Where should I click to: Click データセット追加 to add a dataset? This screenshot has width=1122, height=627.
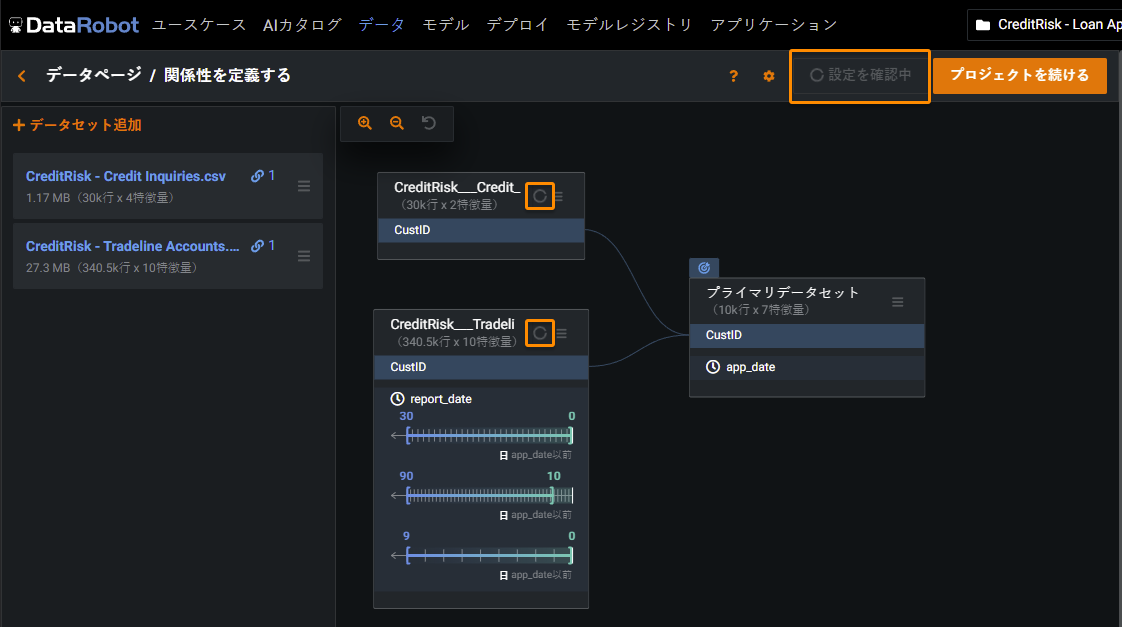tap(77, 125)
